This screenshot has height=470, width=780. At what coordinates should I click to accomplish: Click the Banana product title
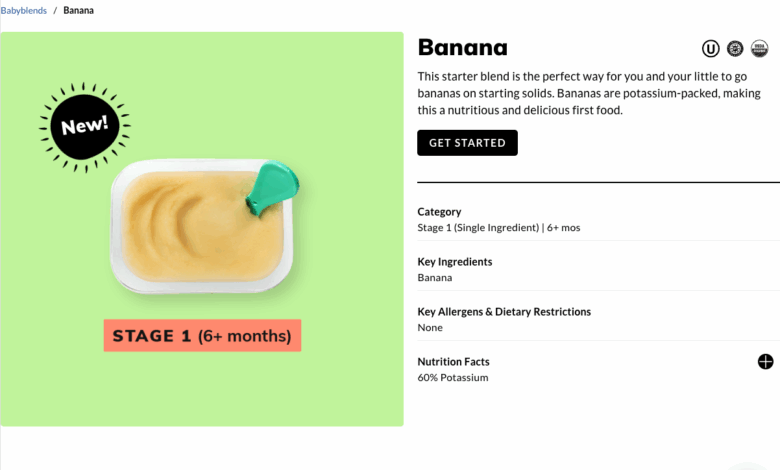pos(463,48)
